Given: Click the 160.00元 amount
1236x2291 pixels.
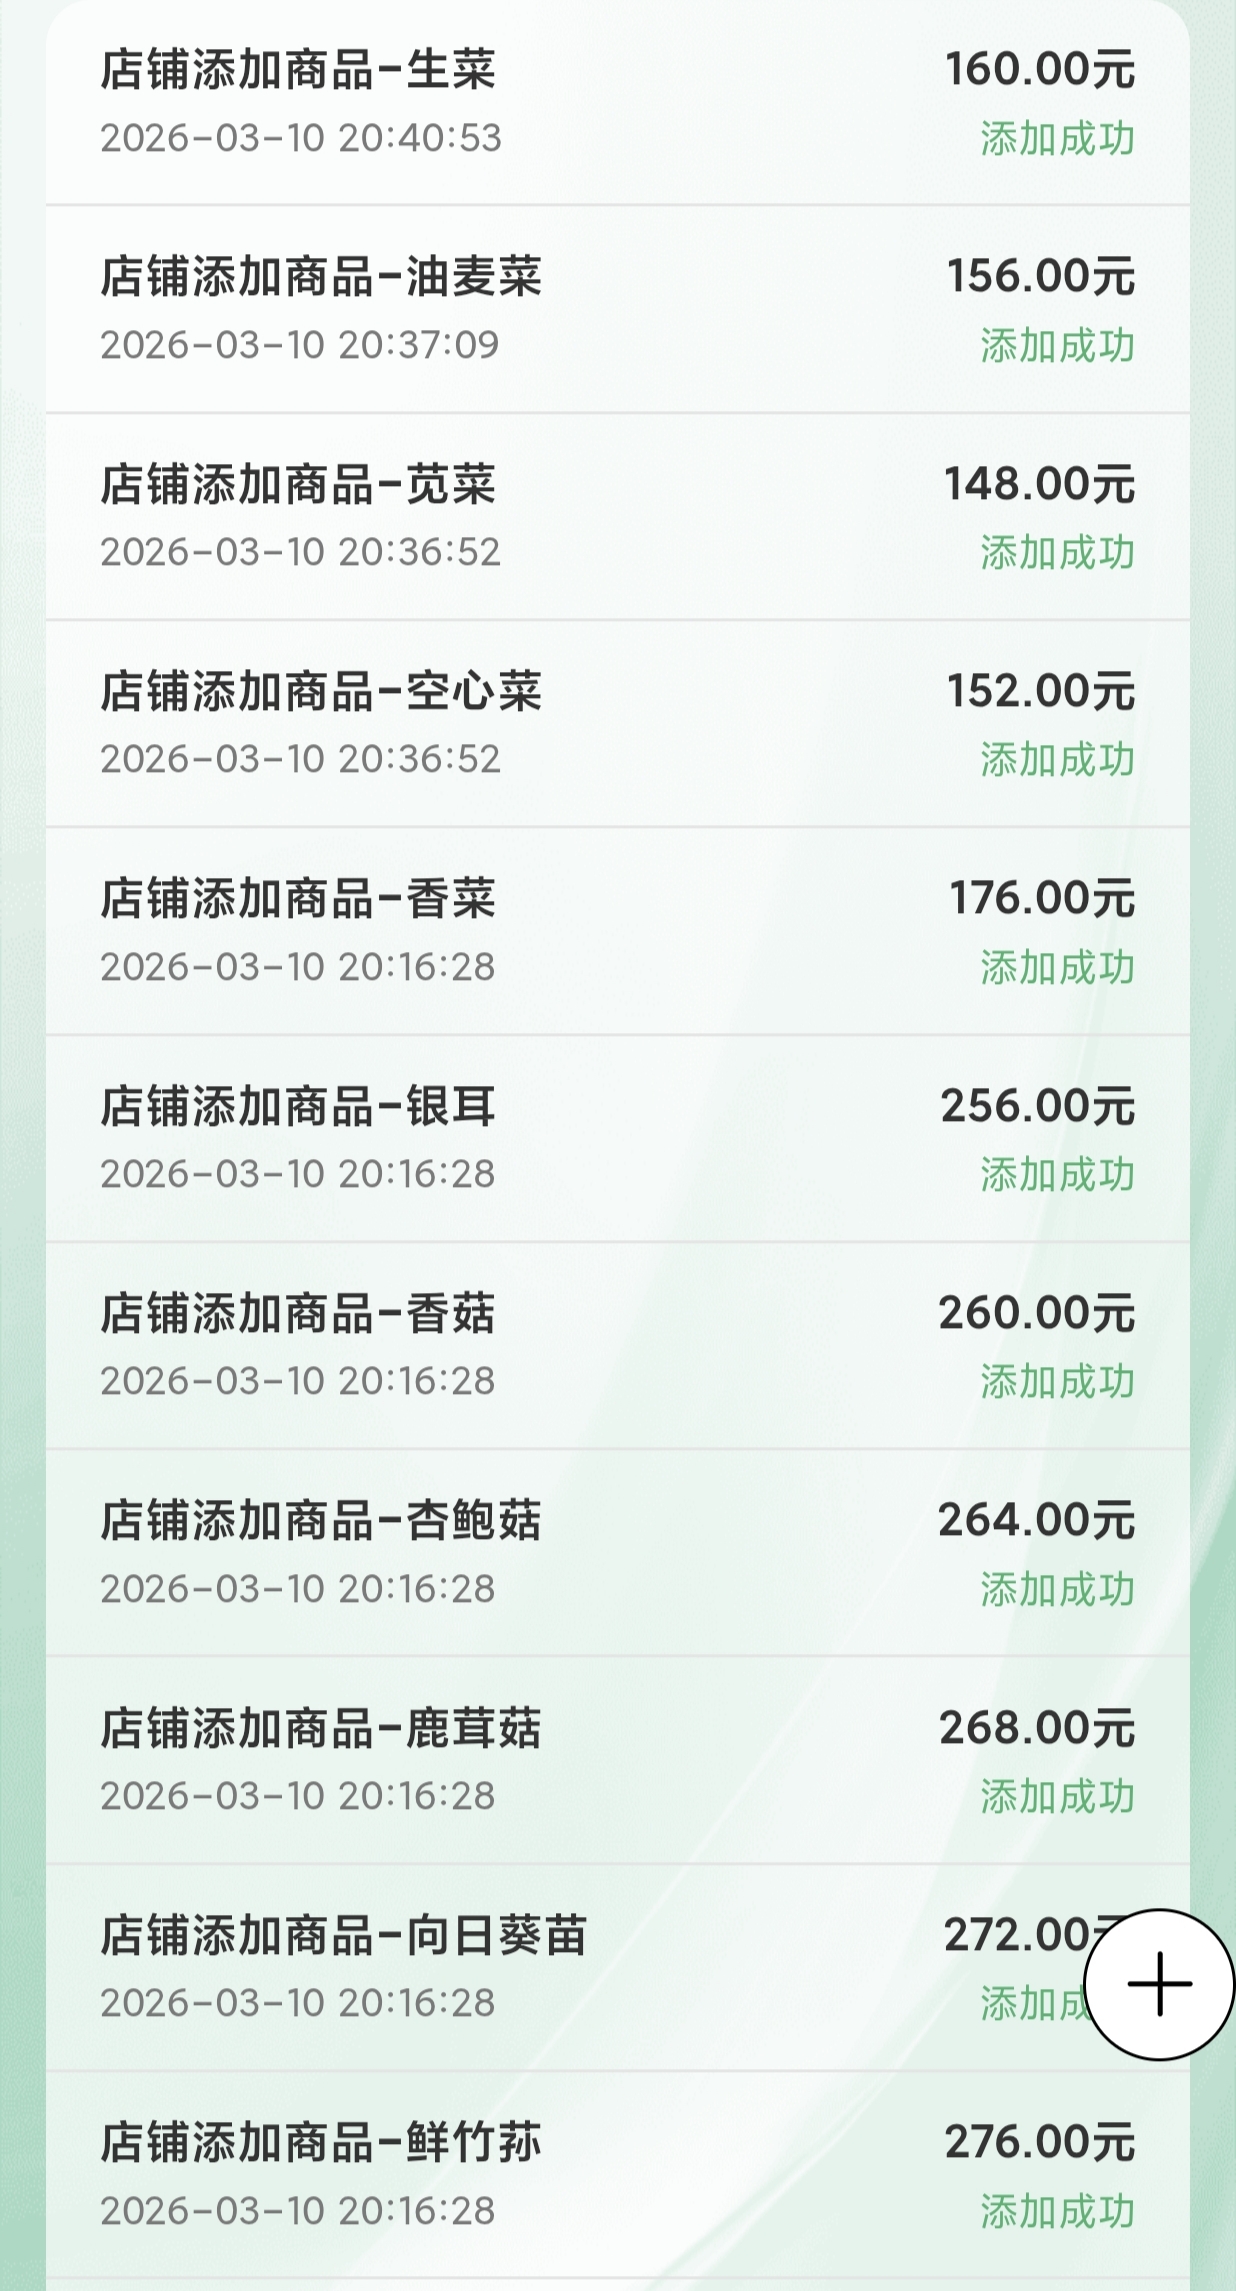Looking at the screenshot, I should point(1040,70).
